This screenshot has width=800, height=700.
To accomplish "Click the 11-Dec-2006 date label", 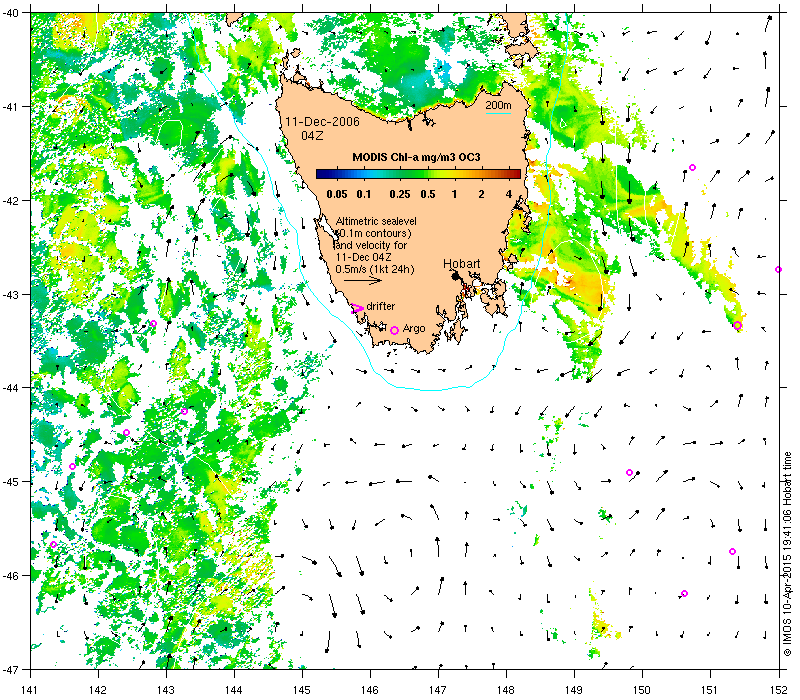I will [322, 121].
